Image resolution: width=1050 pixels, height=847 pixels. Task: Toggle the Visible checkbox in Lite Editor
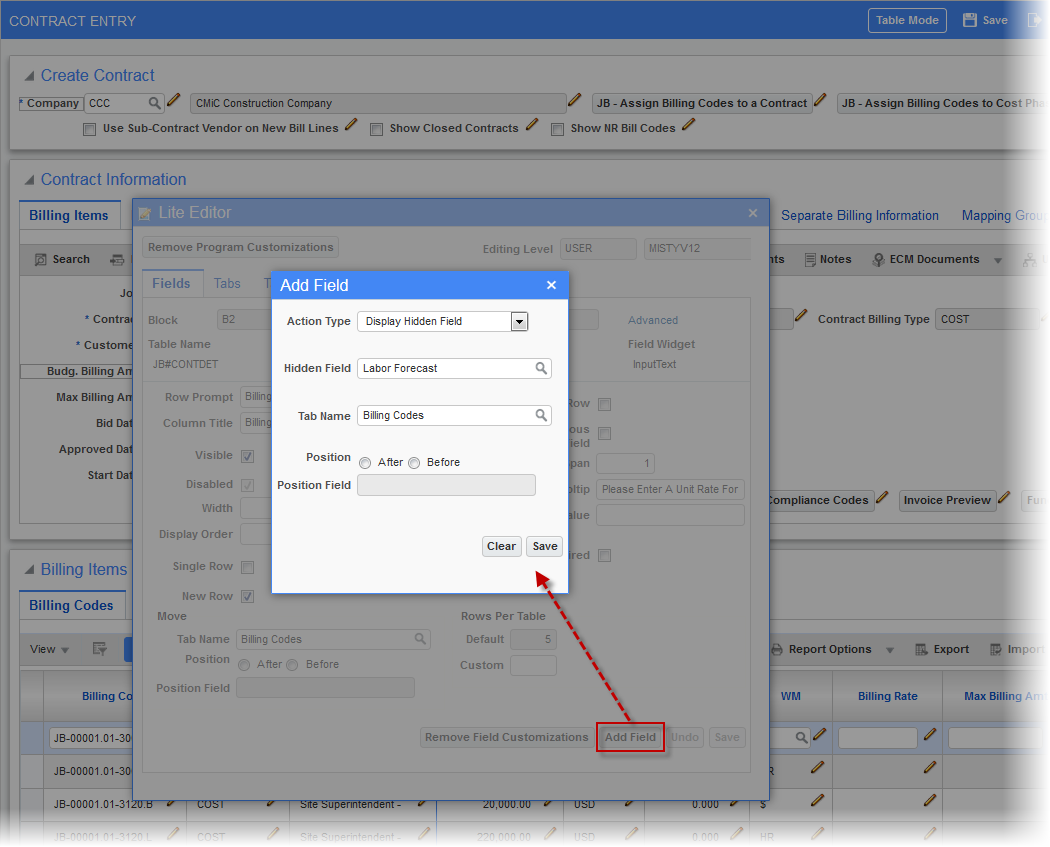point(248,456)
